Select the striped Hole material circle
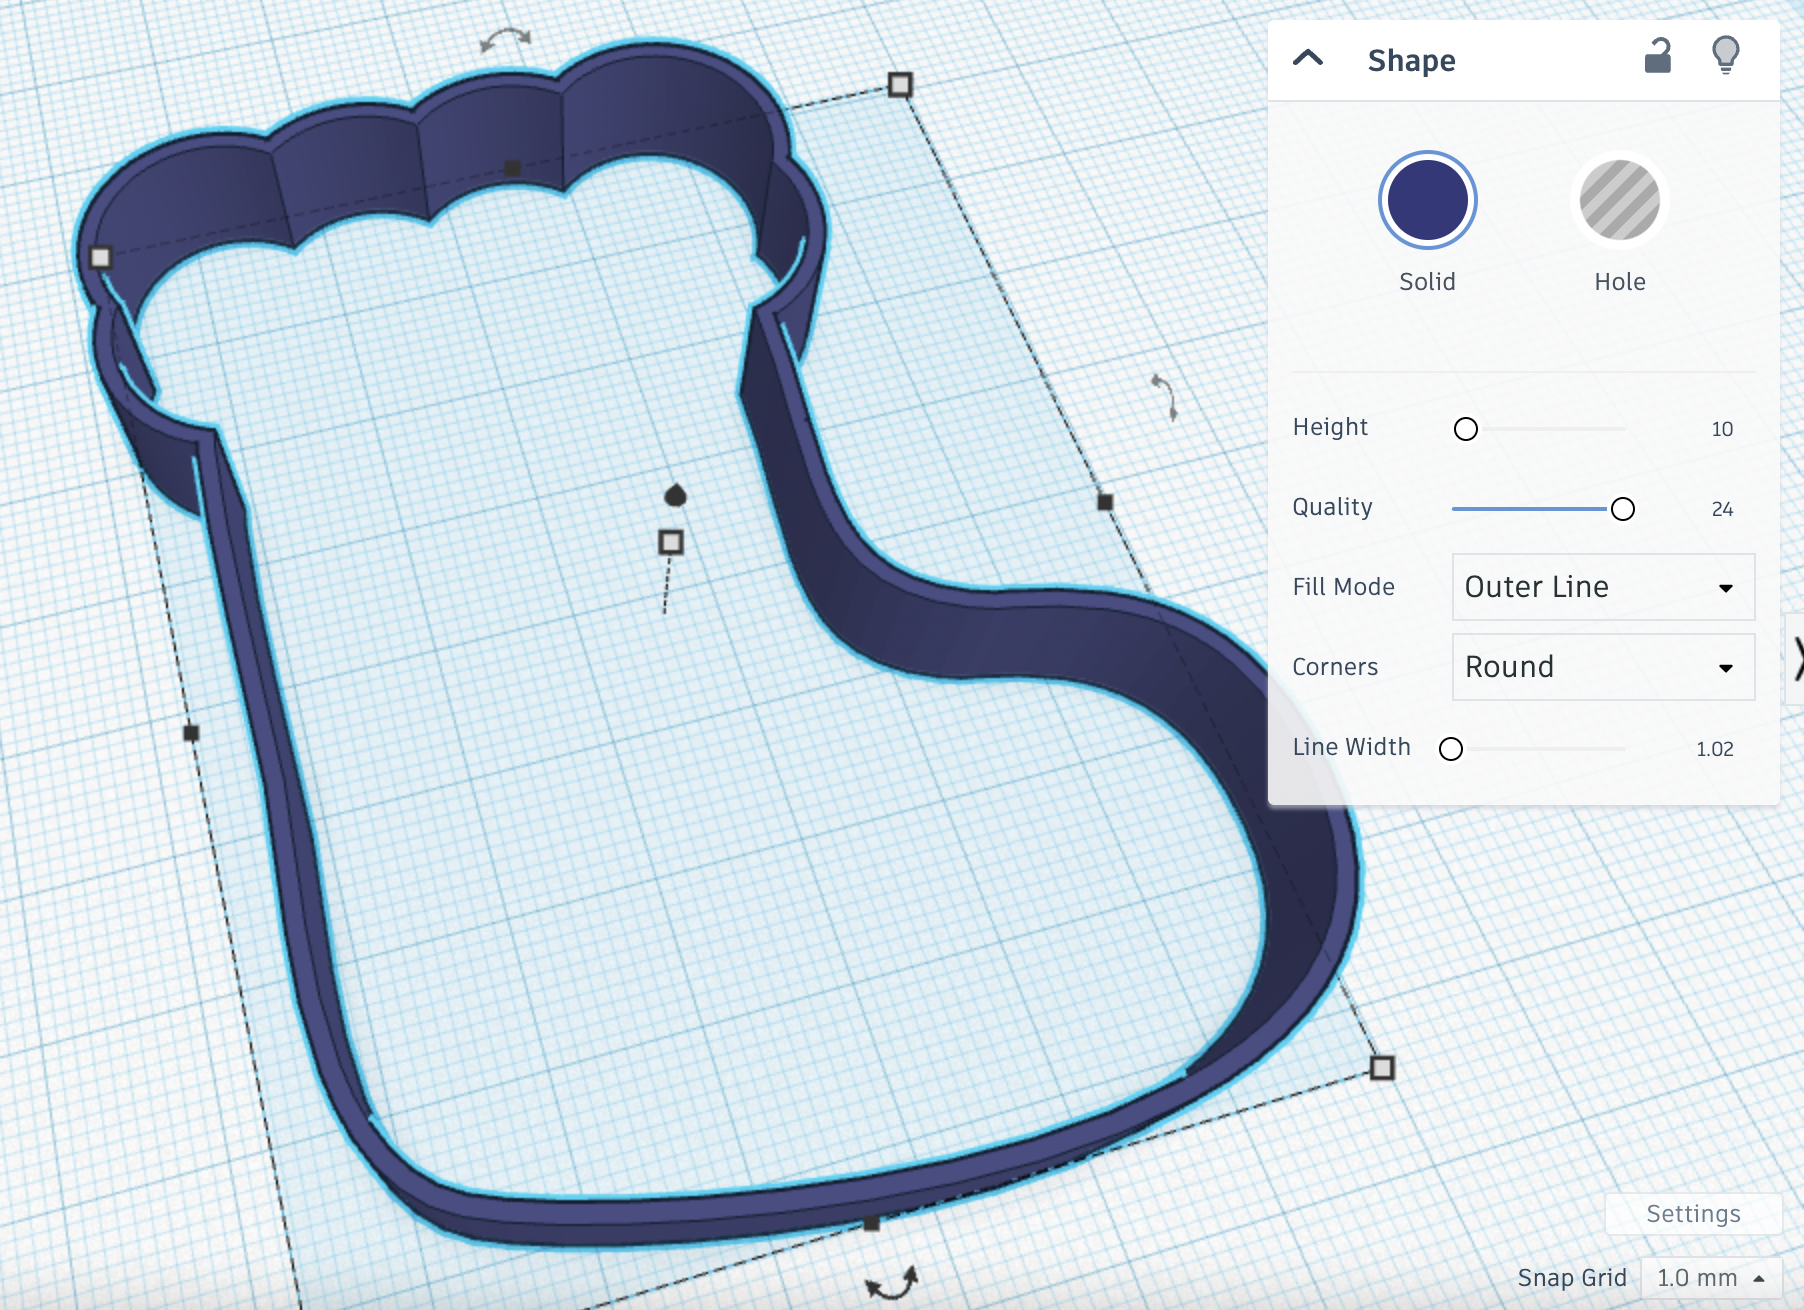The image size is (1804, 1310). coord(1619,199)
